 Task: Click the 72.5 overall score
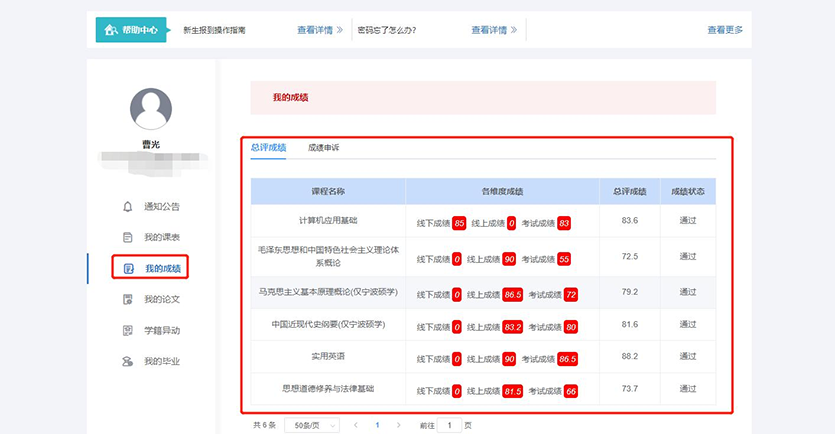629,256
